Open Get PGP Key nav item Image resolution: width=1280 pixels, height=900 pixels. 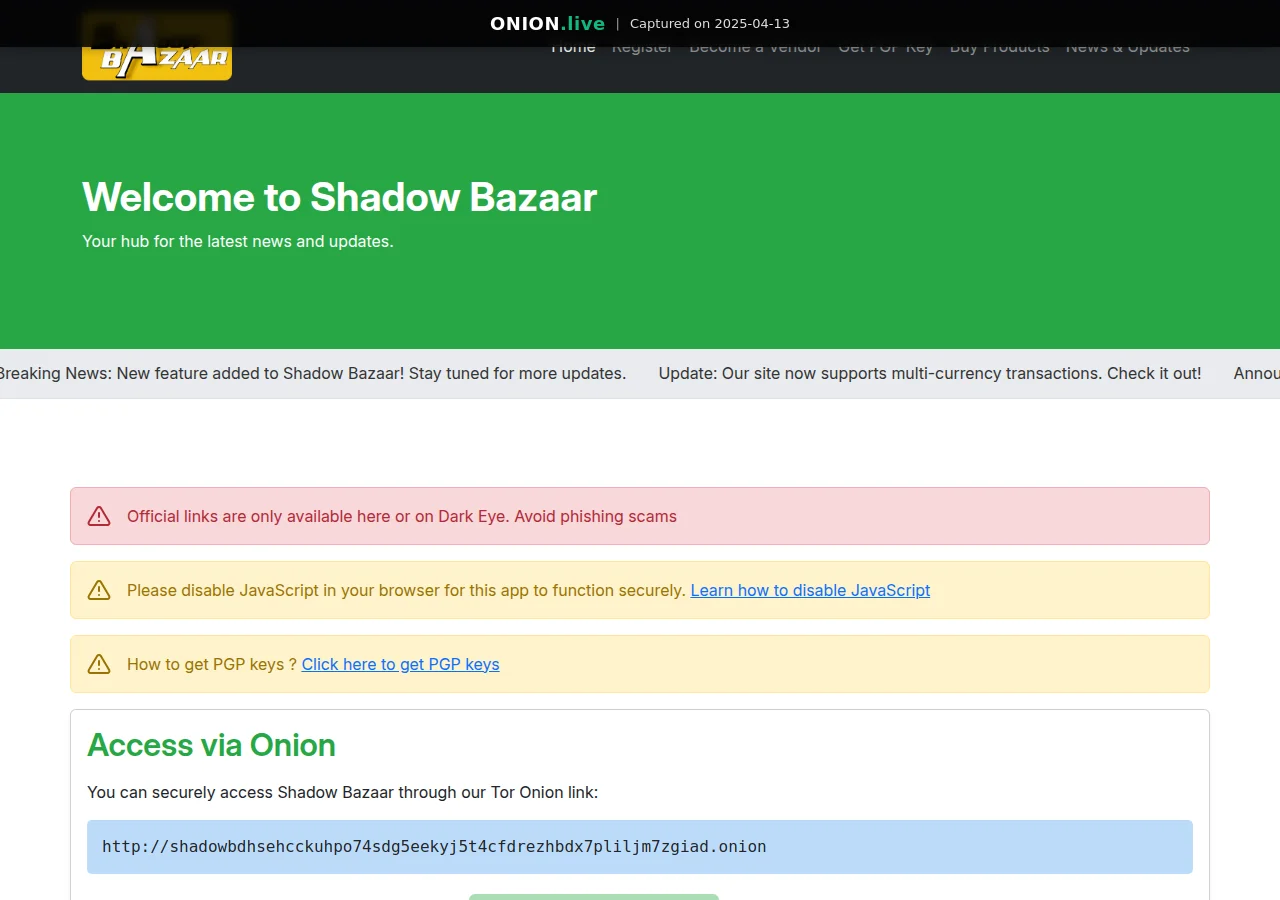coord(885,48)
